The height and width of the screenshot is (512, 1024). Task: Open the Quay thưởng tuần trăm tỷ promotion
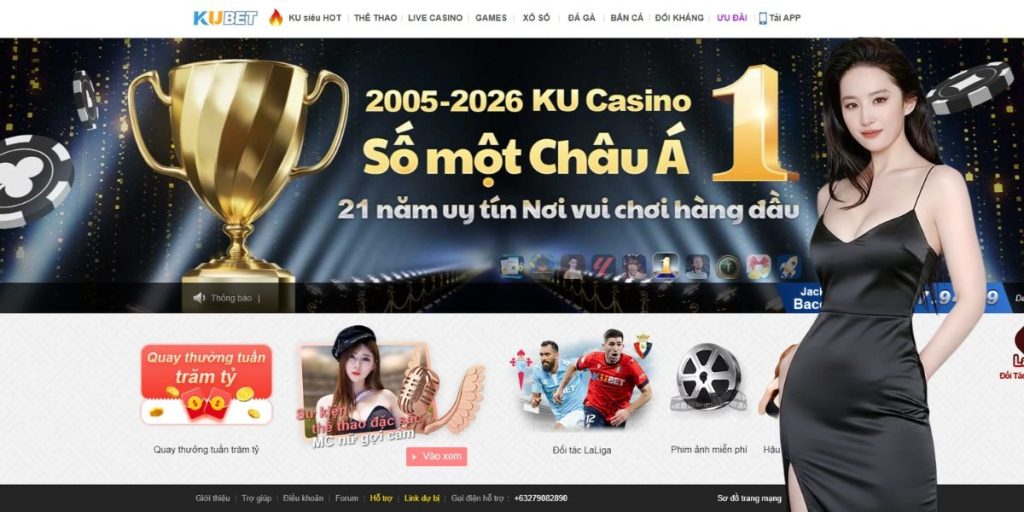[206, 385]
